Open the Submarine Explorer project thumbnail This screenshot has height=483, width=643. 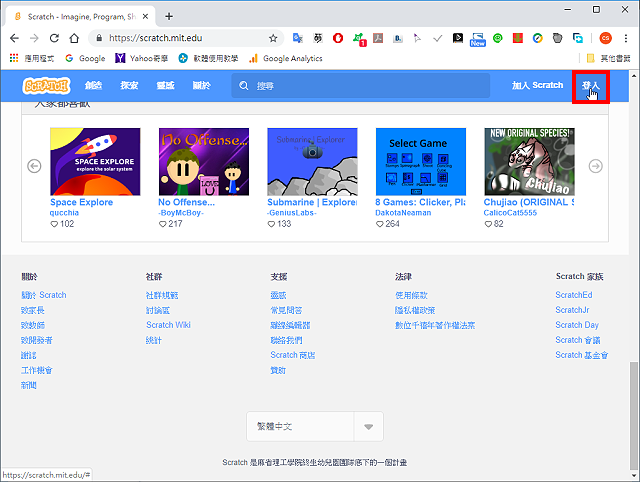312,162
